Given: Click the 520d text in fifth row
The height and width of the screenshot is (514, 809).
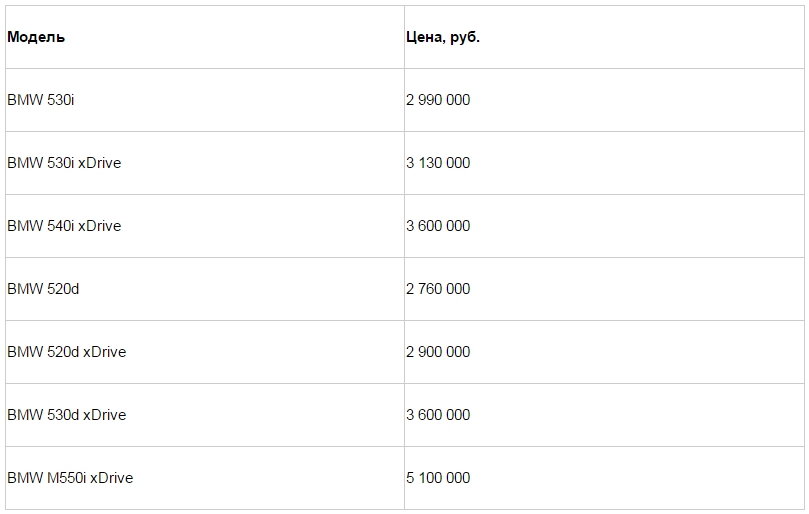Looking at the screenshot, I should [63, 352].
